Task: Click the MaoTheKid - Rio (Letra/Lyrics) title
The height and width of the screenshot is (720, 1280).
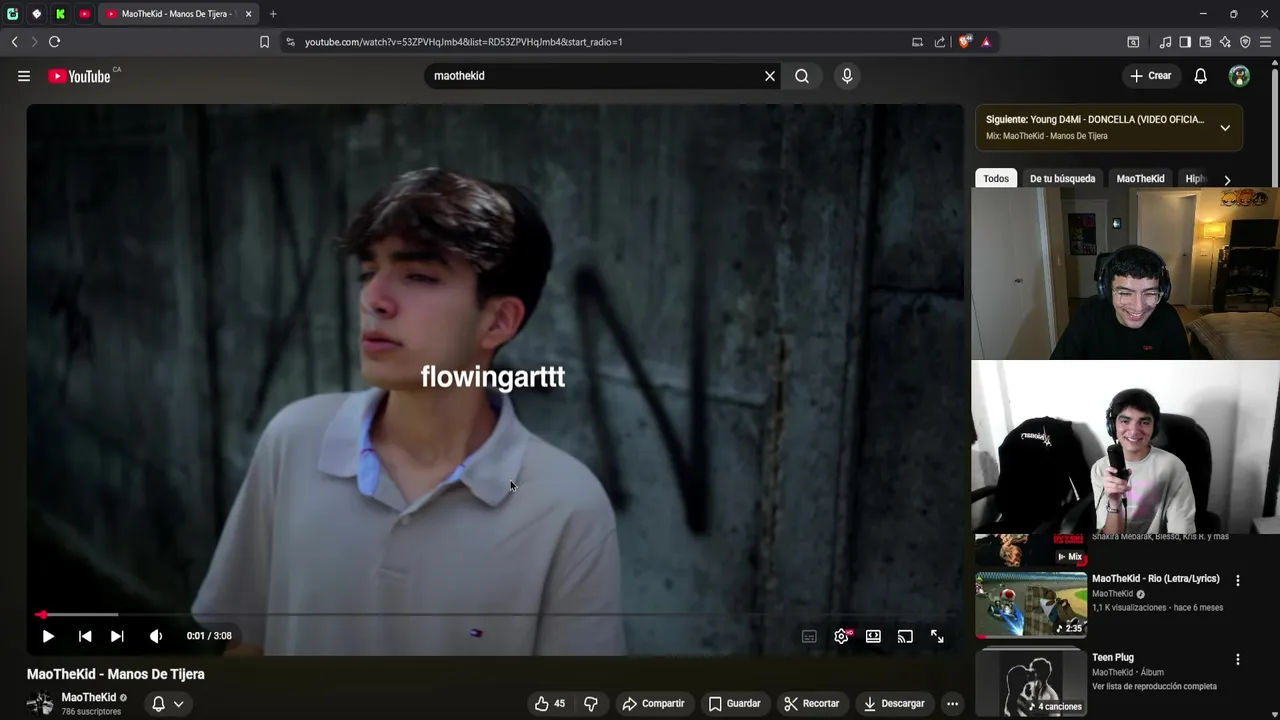Action: [1155, 578]
